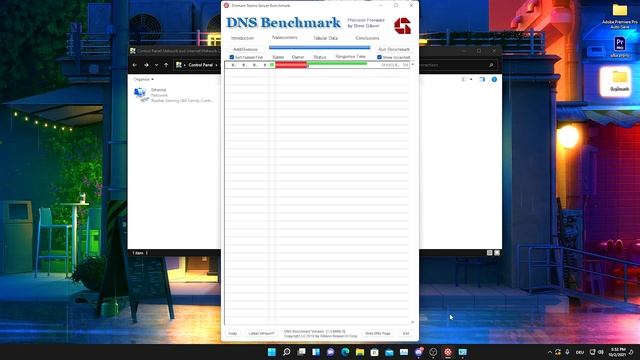
Task: Switch to the Conclusions tab
Action: pos(367,38)
